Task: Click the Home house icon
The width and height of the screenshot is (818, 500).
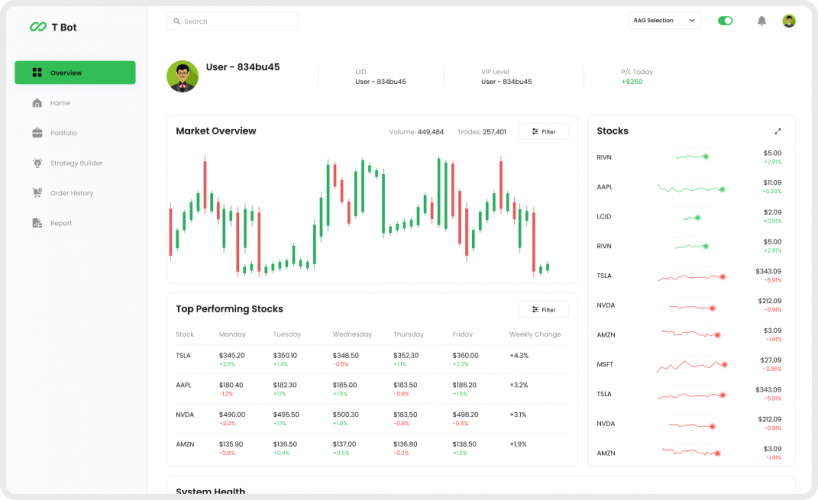Action: coord(37,103)
